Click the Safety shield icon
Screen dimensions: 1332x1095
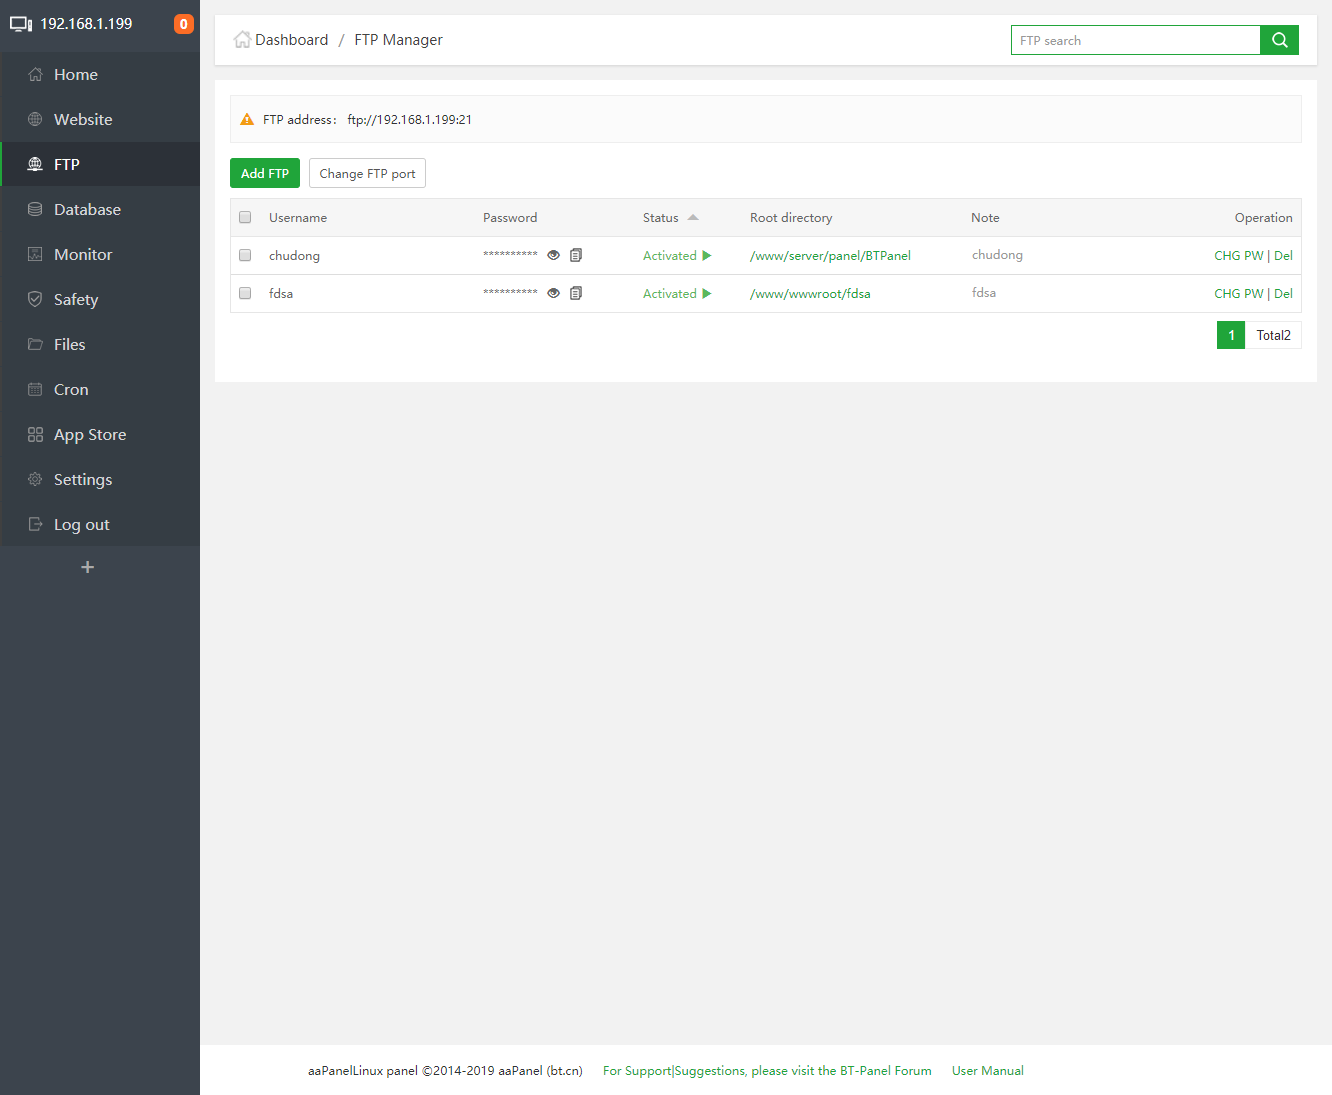pos(35,300)
